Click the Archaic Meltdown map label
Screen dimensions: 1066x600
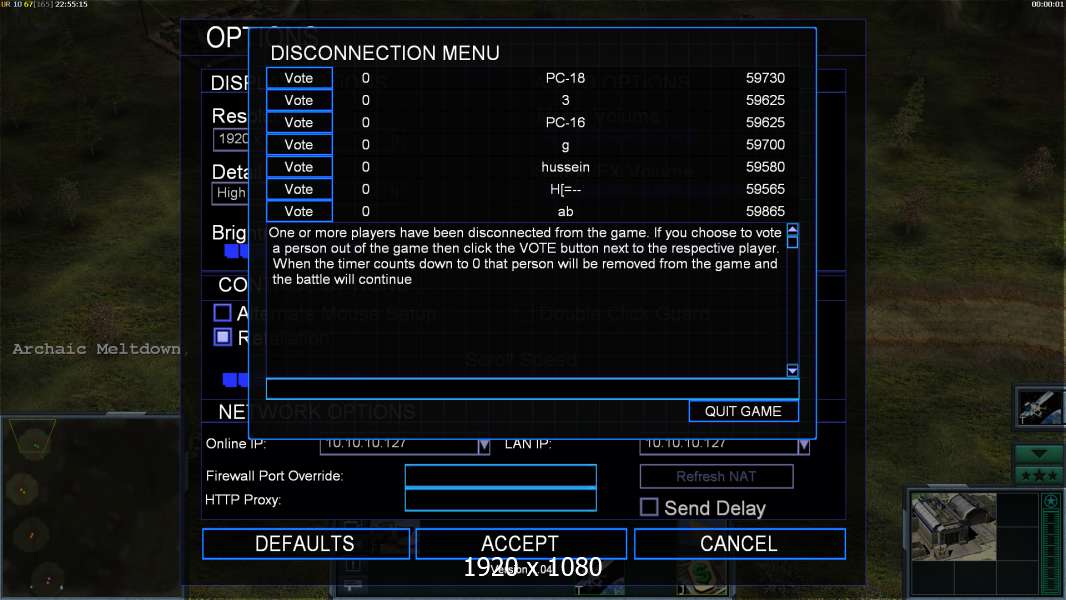[x=97, y=349]
